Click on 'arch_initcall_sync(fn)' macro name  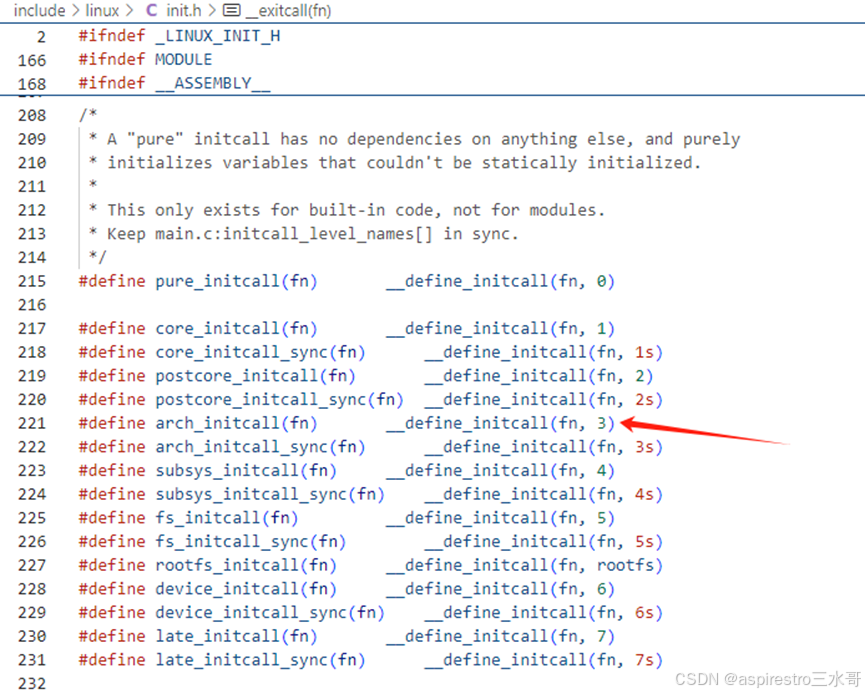(260, 447)
